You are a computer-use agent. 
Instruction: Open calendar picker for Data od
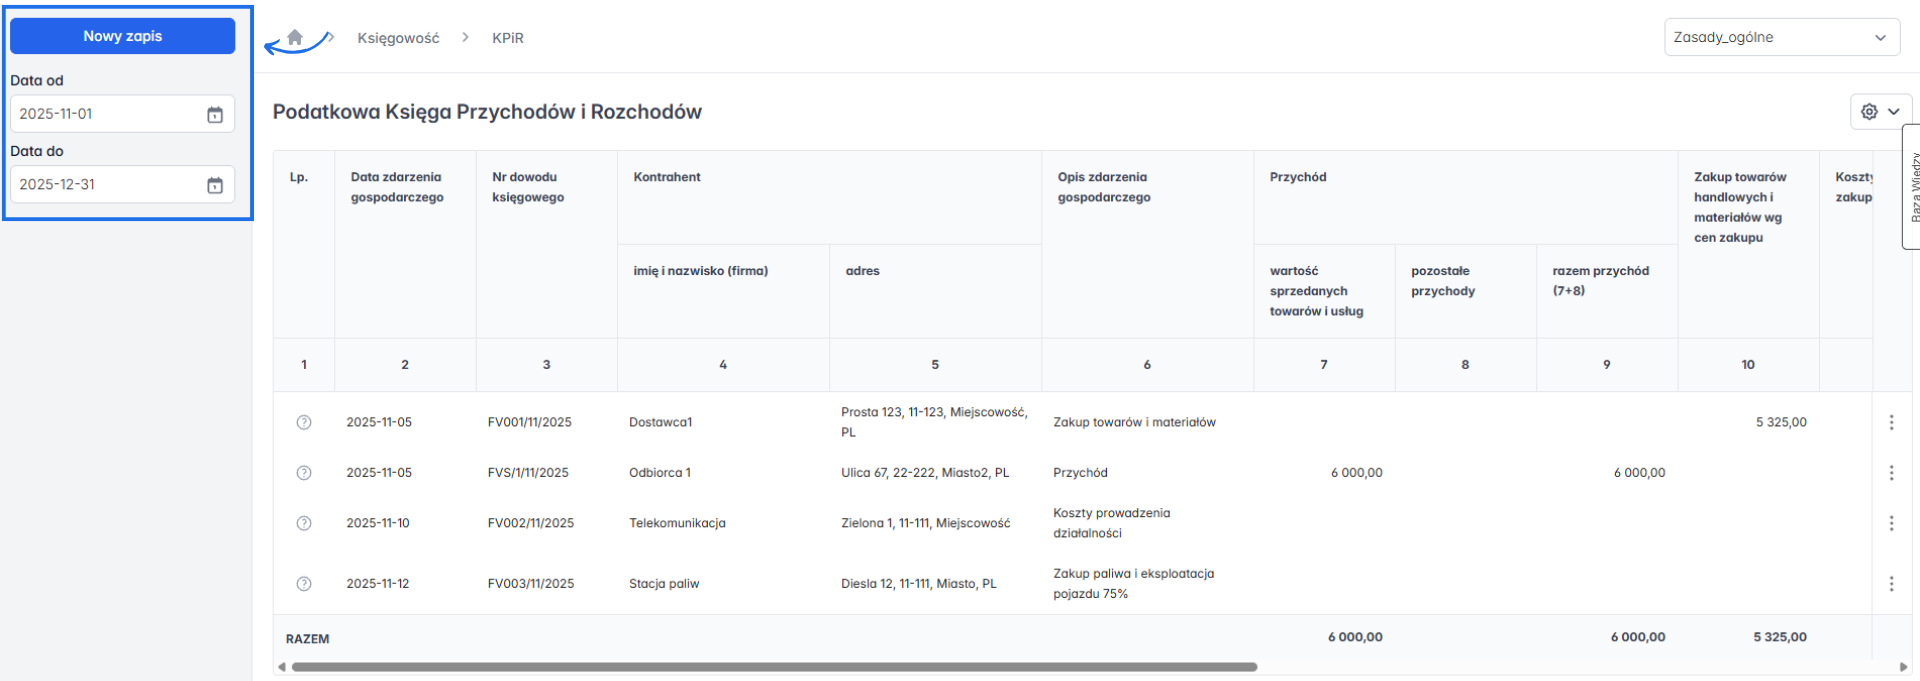tap(215, 114)
